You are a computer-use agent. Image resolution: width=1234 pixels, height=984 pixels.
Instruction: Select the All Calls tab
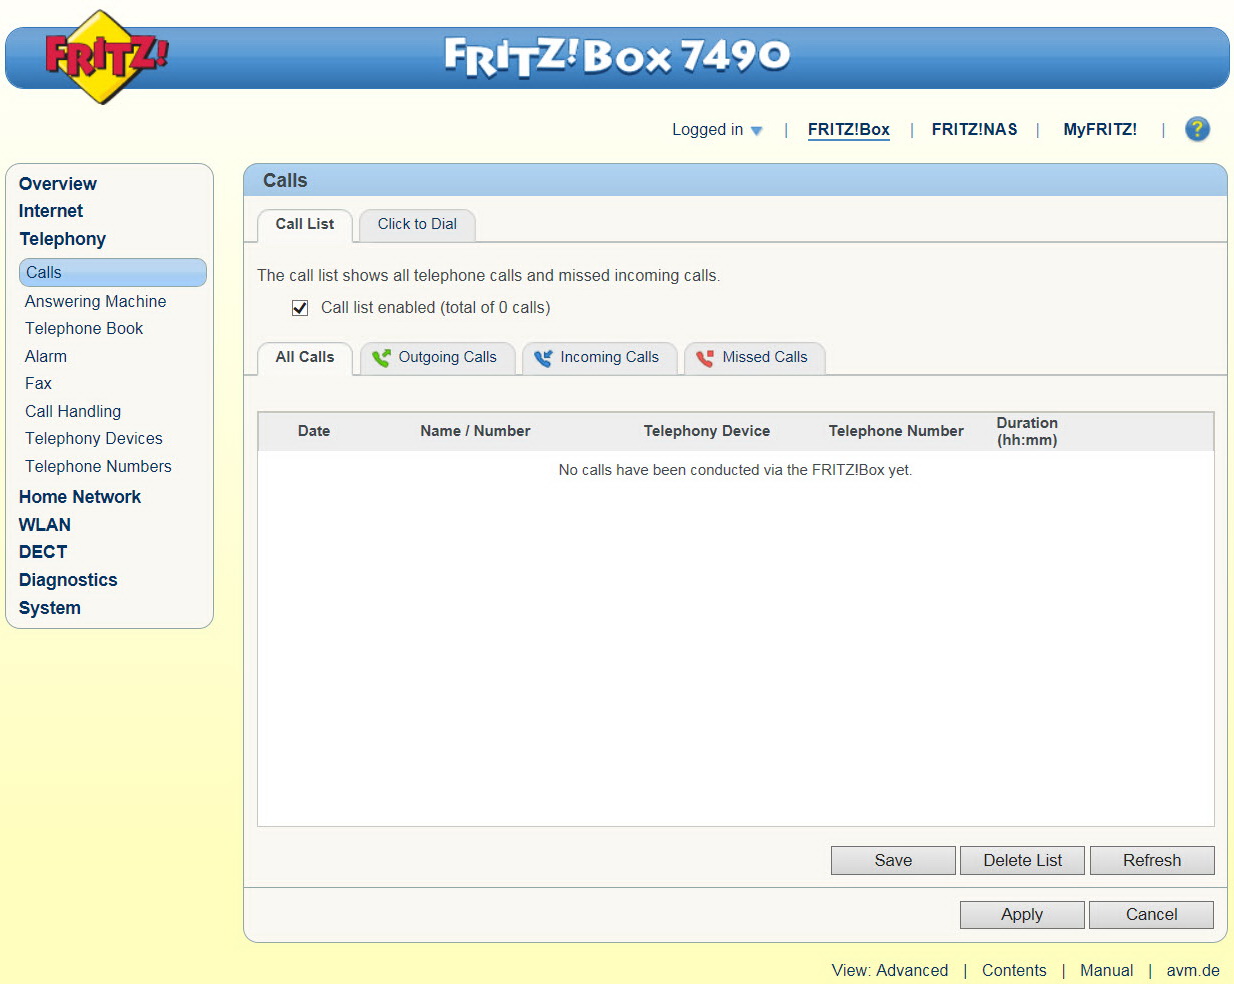[305, 358]
